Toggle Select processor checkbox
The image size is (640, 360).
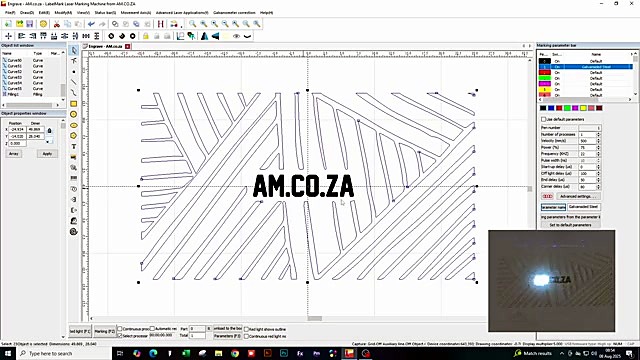click(x=120, y=336)
